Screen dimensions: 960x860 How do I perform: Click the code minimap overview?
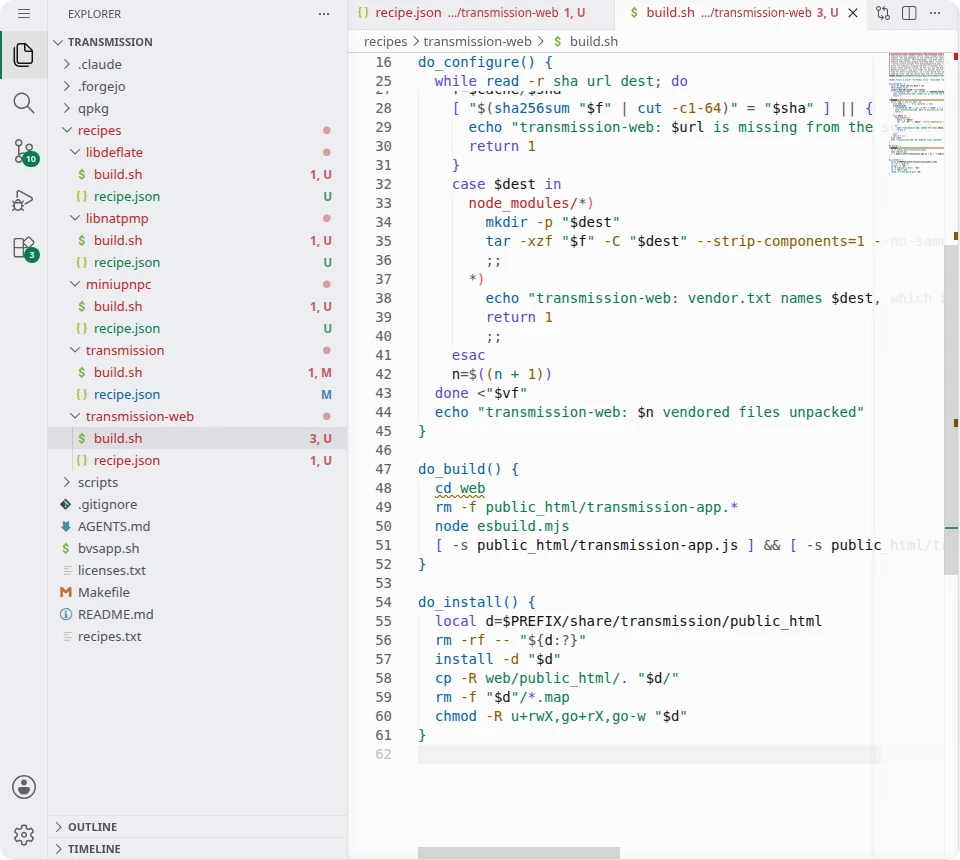(917, 113)
